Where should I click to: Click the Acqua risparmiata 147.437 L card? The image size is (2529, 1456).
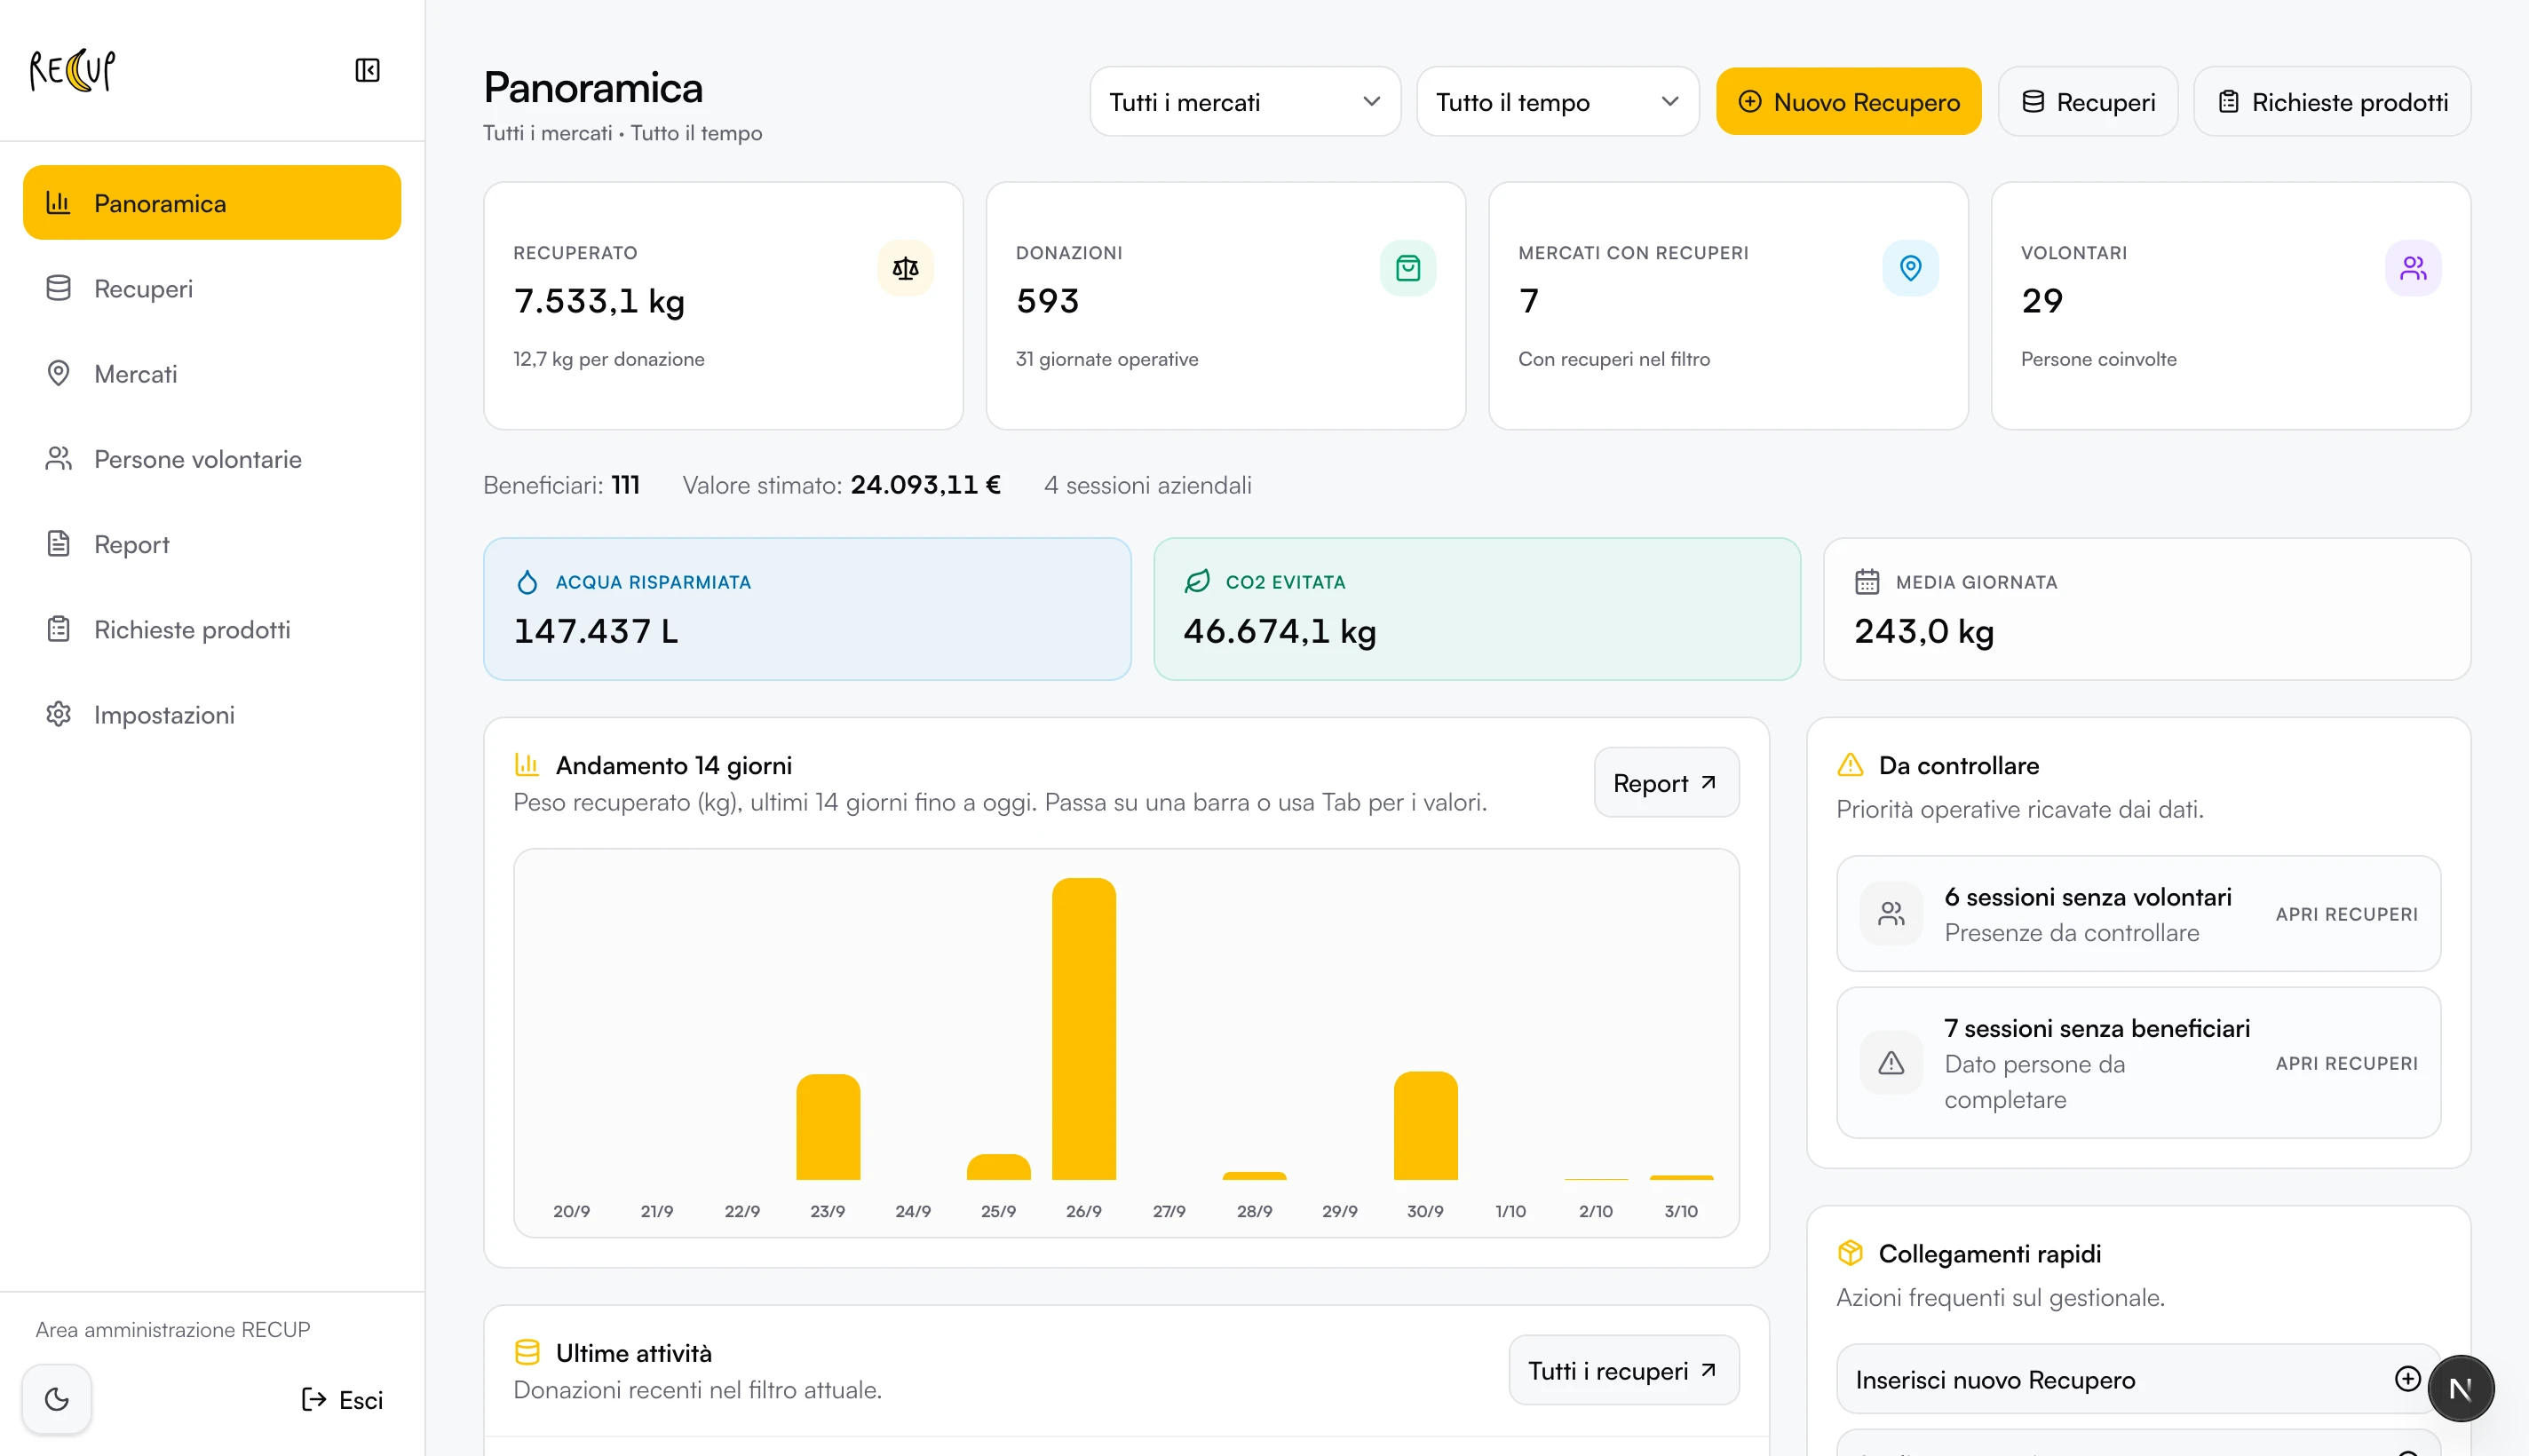(807, 609)
